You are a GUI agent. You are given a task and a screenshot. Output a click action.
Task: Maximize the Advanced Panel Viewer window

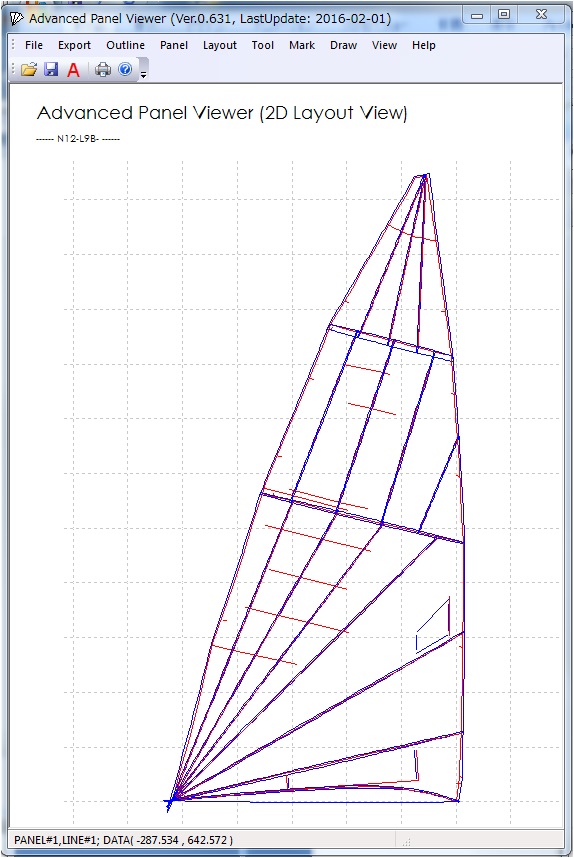(504, 15)
